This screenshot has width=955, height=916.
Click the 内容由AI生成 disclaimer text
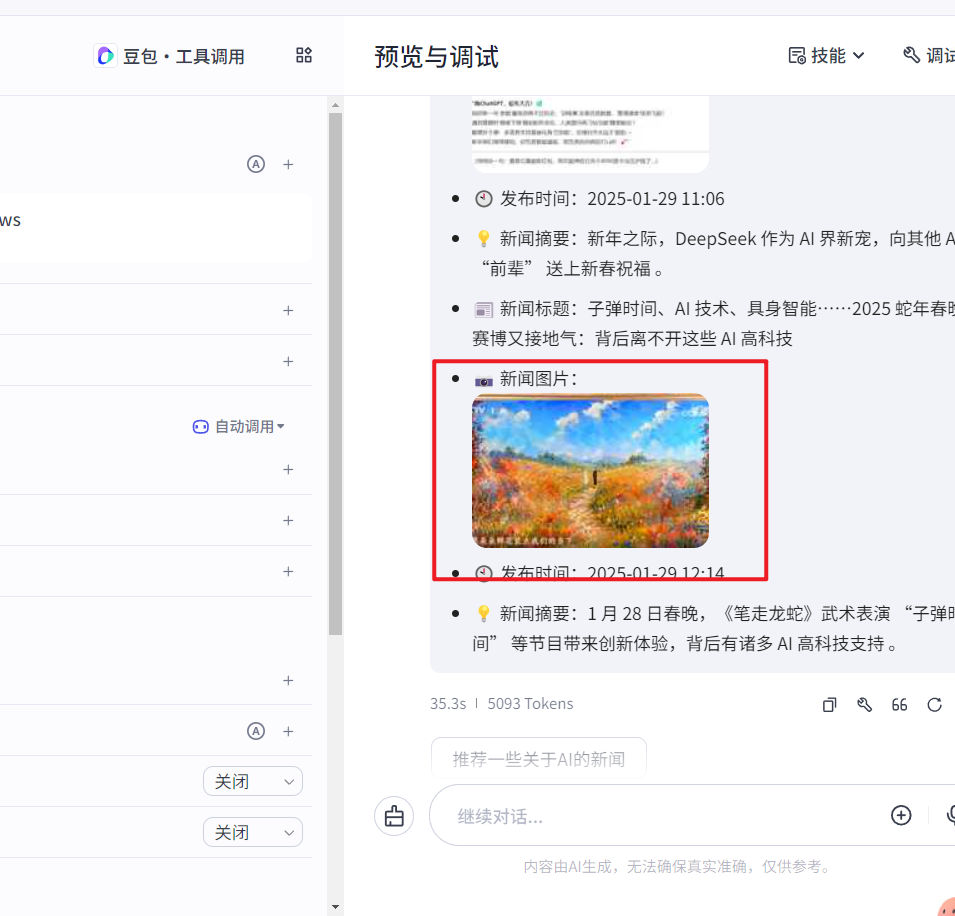[x=678, y=866]
